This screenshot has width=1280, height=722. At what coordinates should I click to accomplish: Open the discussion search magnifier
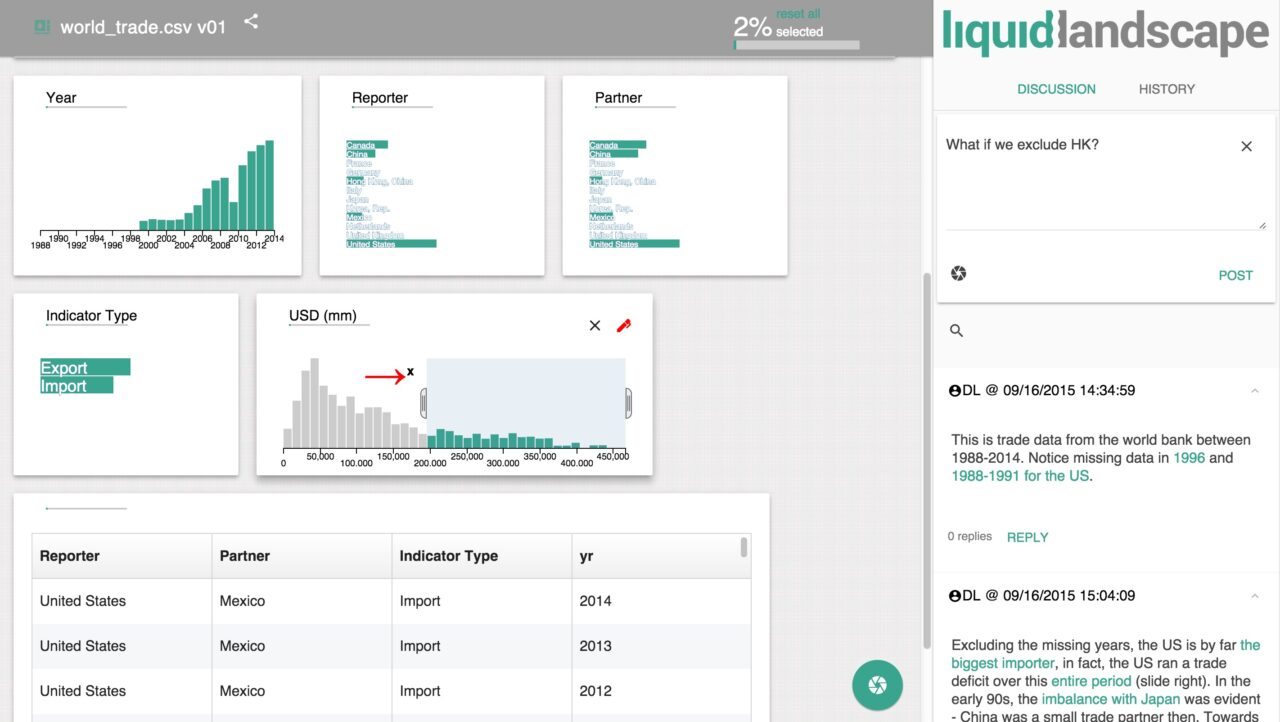(x=957, y=331)
